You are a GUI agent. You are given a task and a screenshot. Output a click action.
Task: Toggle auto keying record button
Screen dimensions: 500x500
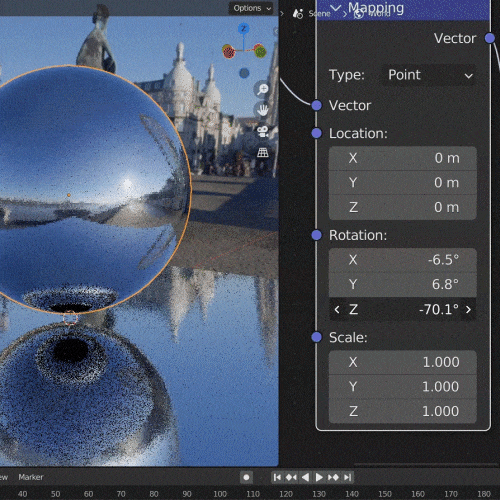pos(246,477)
